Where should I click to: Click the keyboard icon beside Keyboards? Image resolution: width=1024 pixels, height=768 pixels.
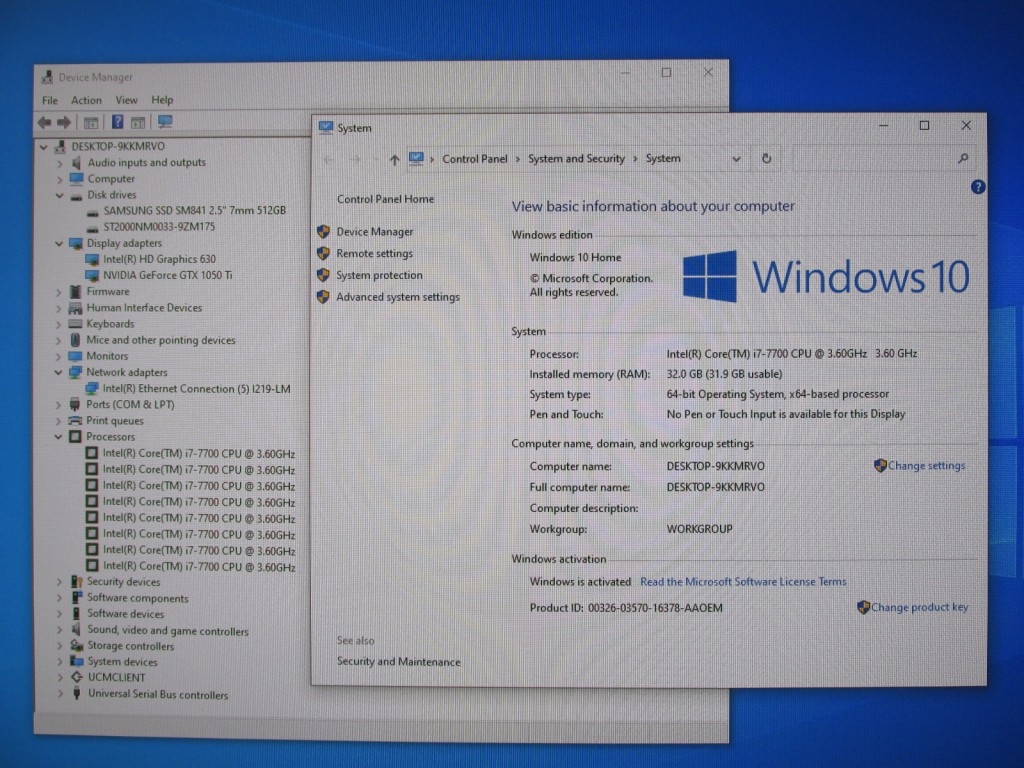(76, 324)
